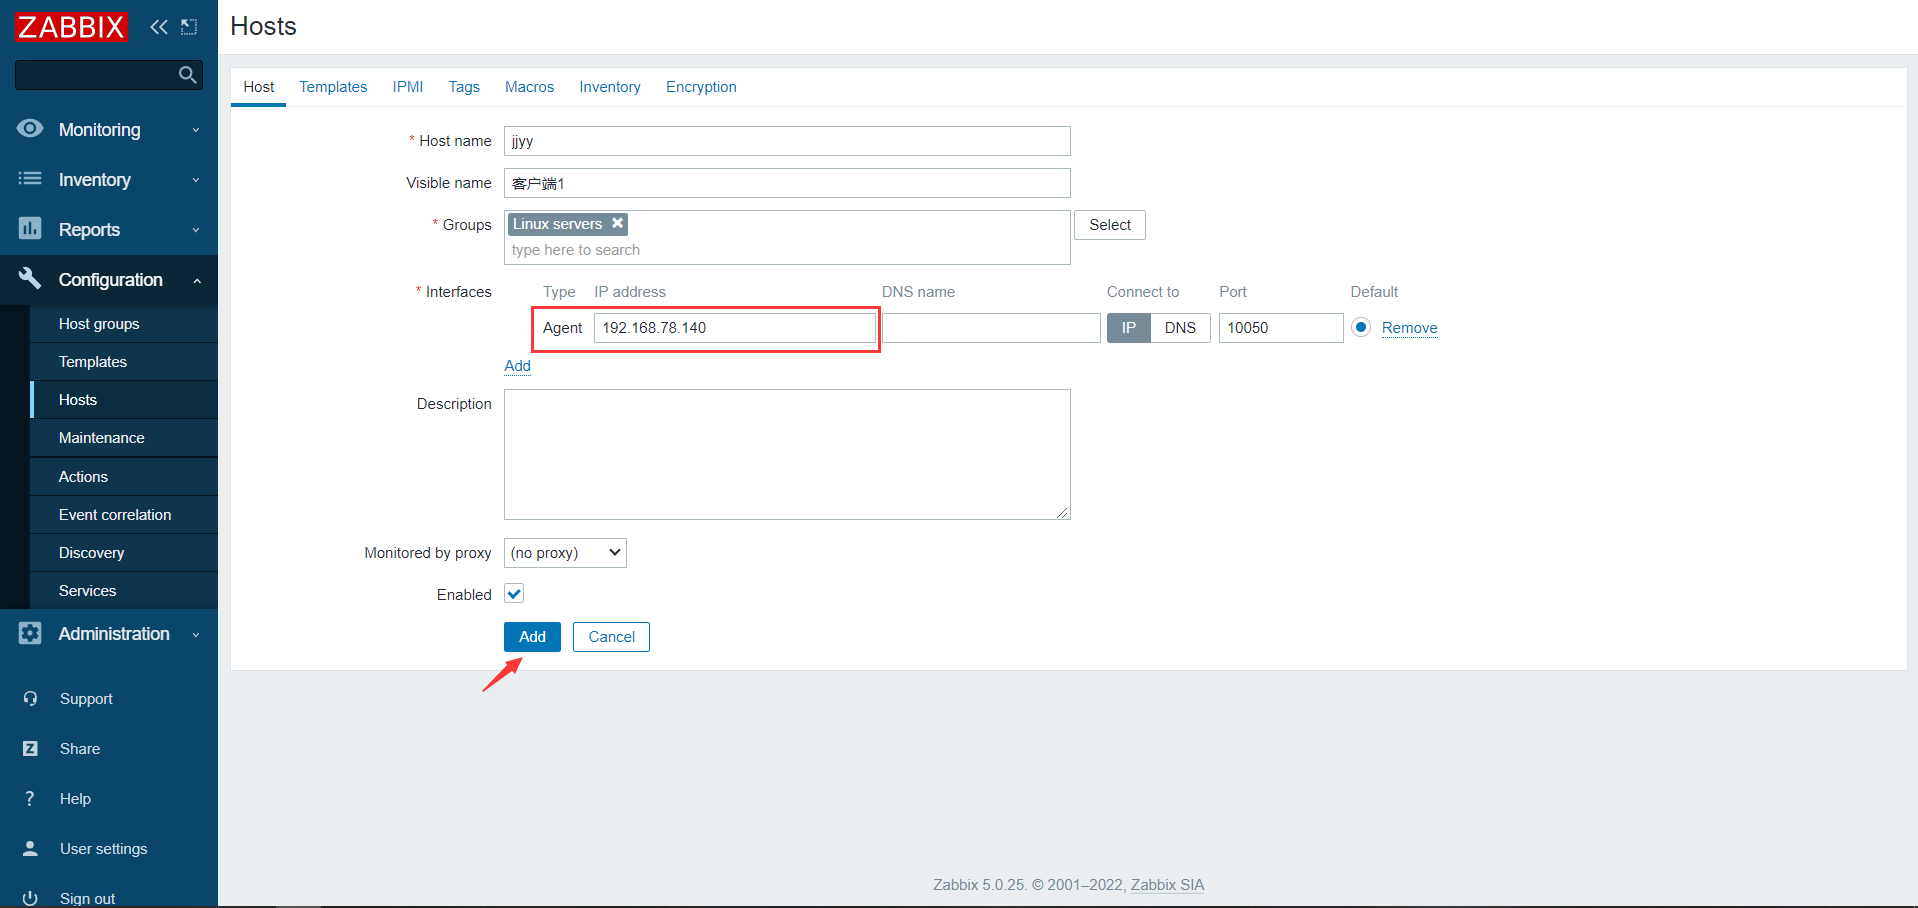The width and height of the screenshot is (1918, 908).
Task: Switch to the Encryption tab
Action: tap(701, 87)
